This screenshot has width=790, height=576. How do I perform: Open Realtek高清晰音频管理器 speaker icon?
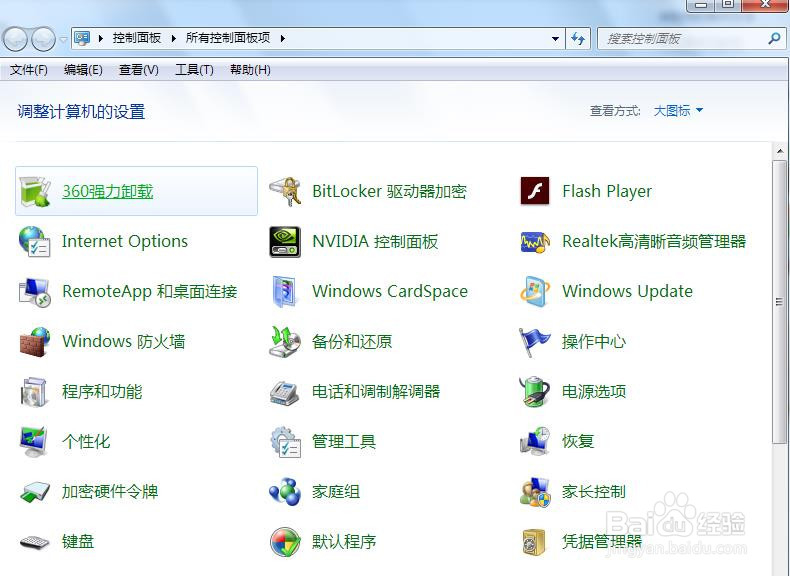(x=535, y=242)
